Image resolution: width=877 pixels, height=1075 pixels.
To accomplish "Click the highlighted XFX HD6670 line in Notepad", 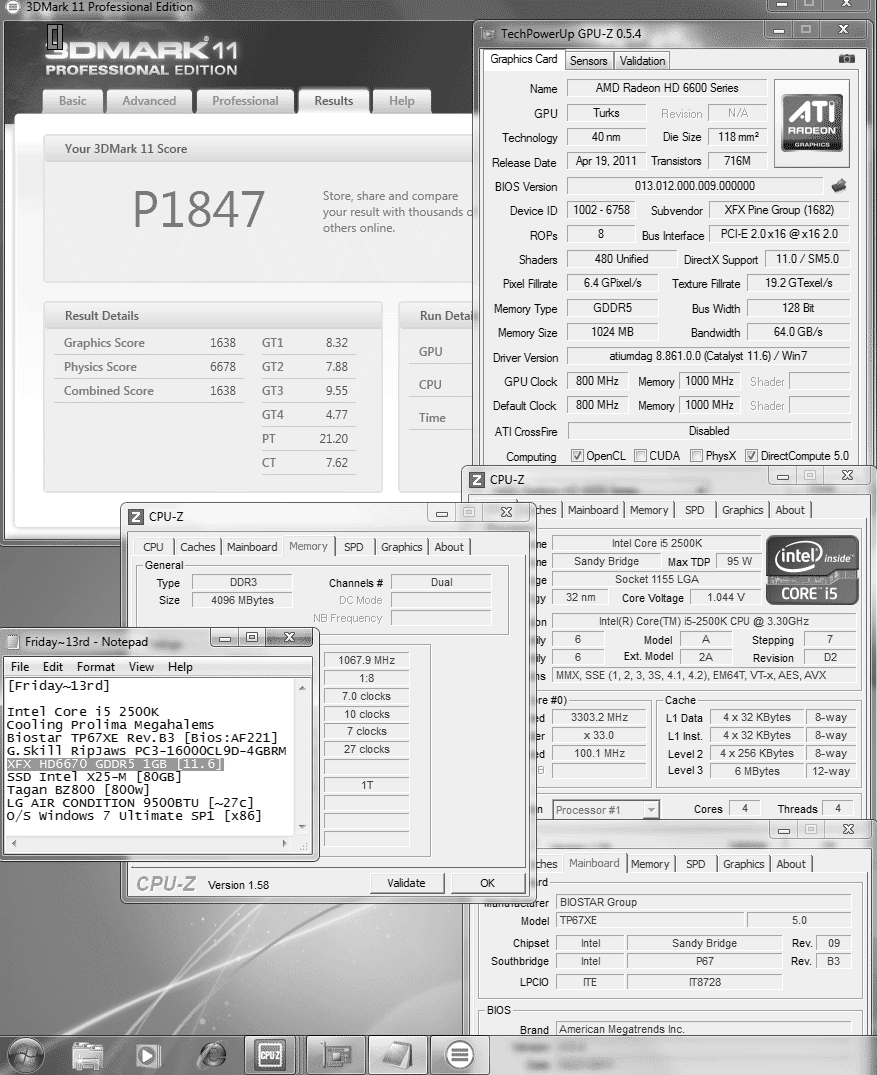I will (x=115, y=764).
